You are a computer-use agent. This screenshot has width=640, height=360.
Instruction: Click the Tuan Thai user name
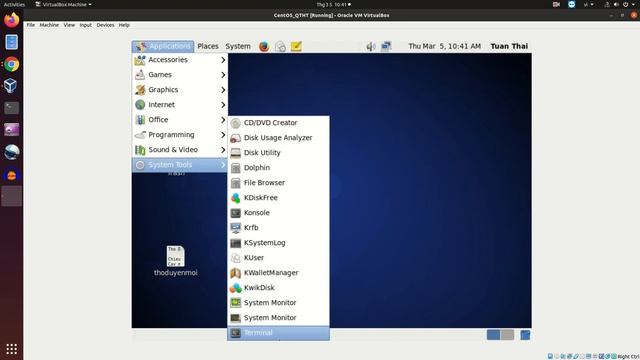[509, 47]
